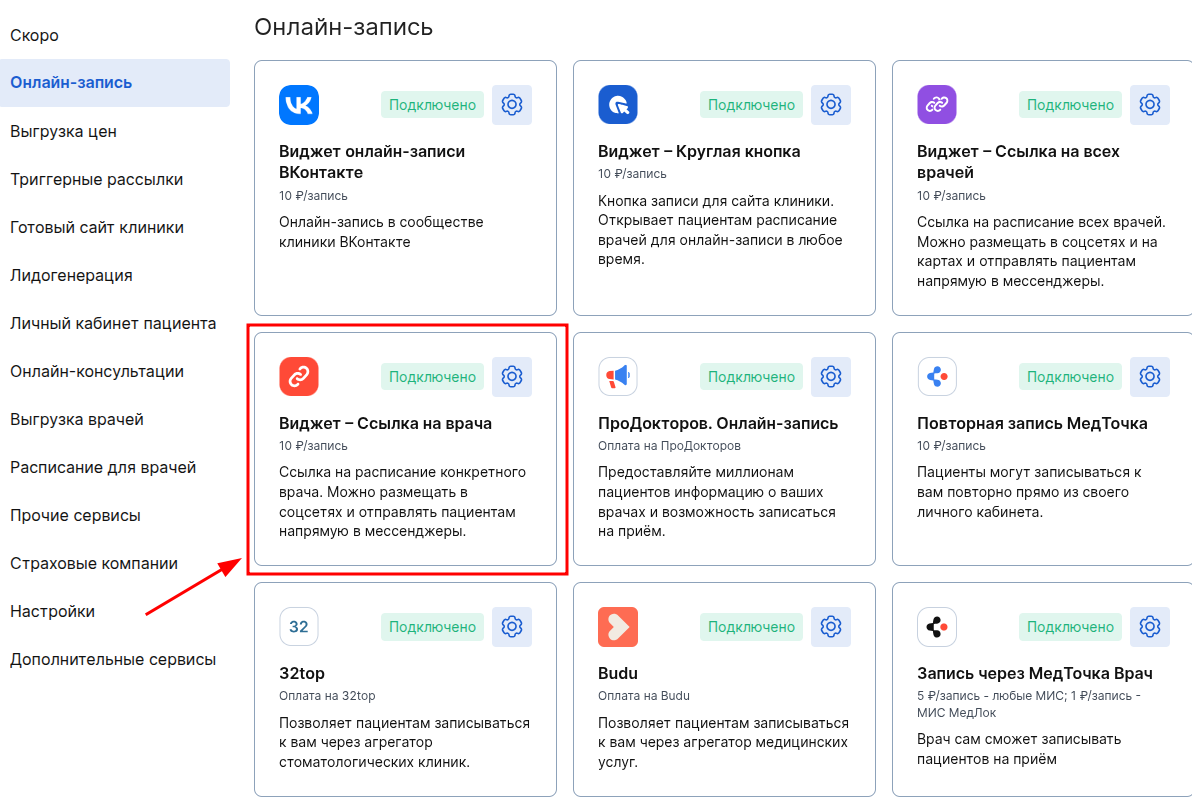The image size is (1192, 810).
Task: Click the Budu orange logo icon
Action: (x=618, y=627)
